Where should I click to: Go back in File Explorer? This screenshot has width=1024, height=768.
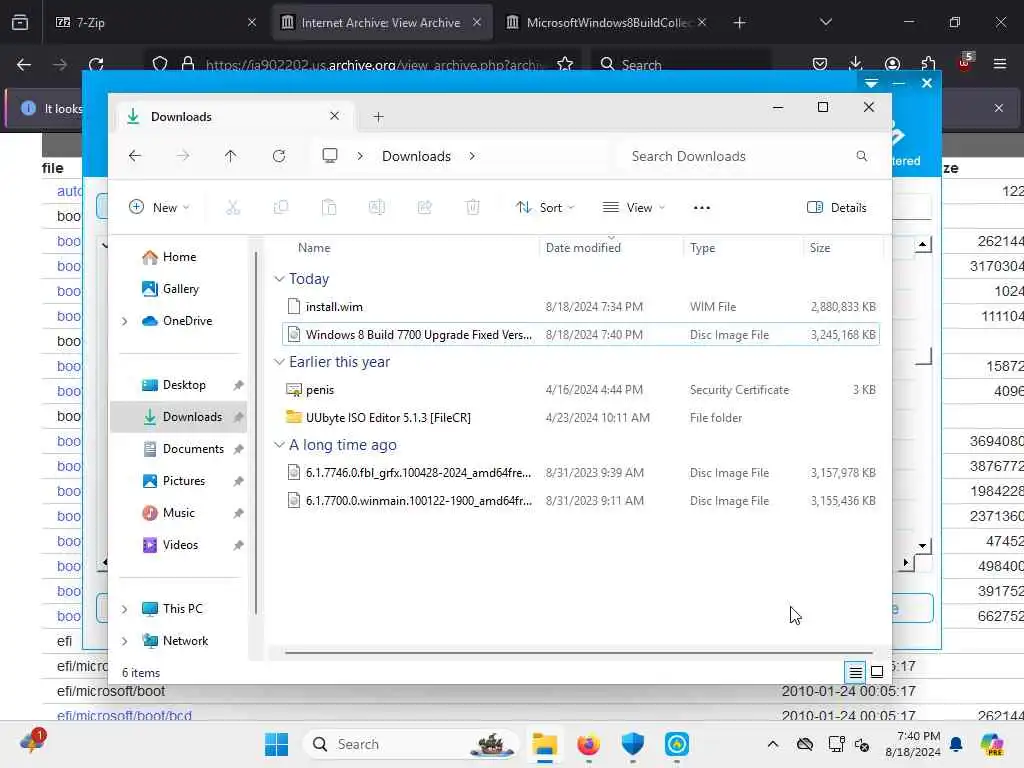(x=135, y=156)
